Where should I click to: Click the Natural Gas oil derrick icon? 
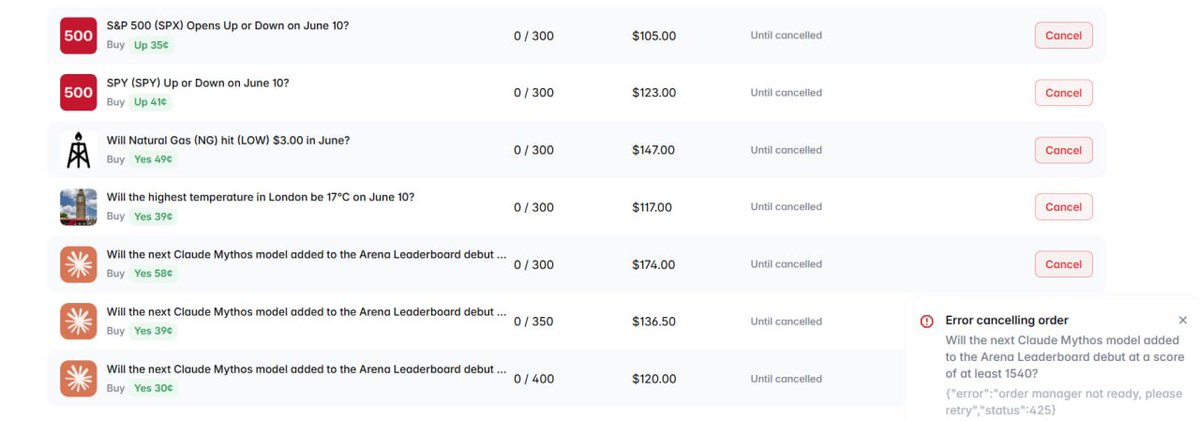coord(78,150)
